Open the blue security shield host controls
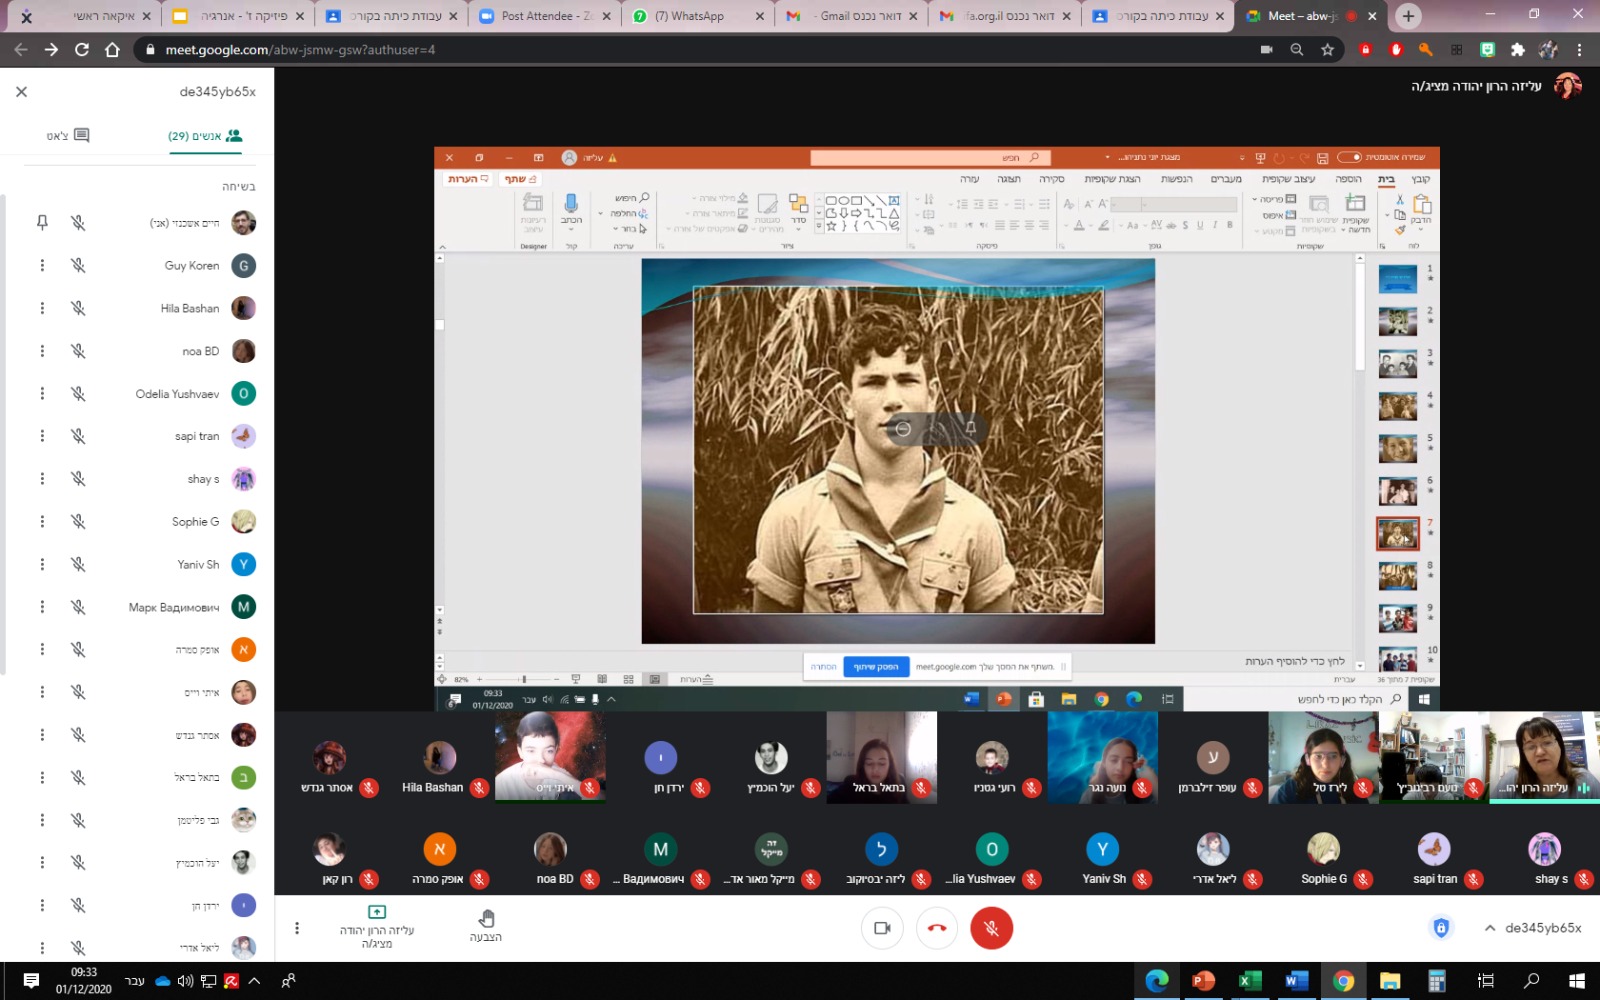Image resolution: width=1600 pixels, height=1000 pixels. 1441,928
